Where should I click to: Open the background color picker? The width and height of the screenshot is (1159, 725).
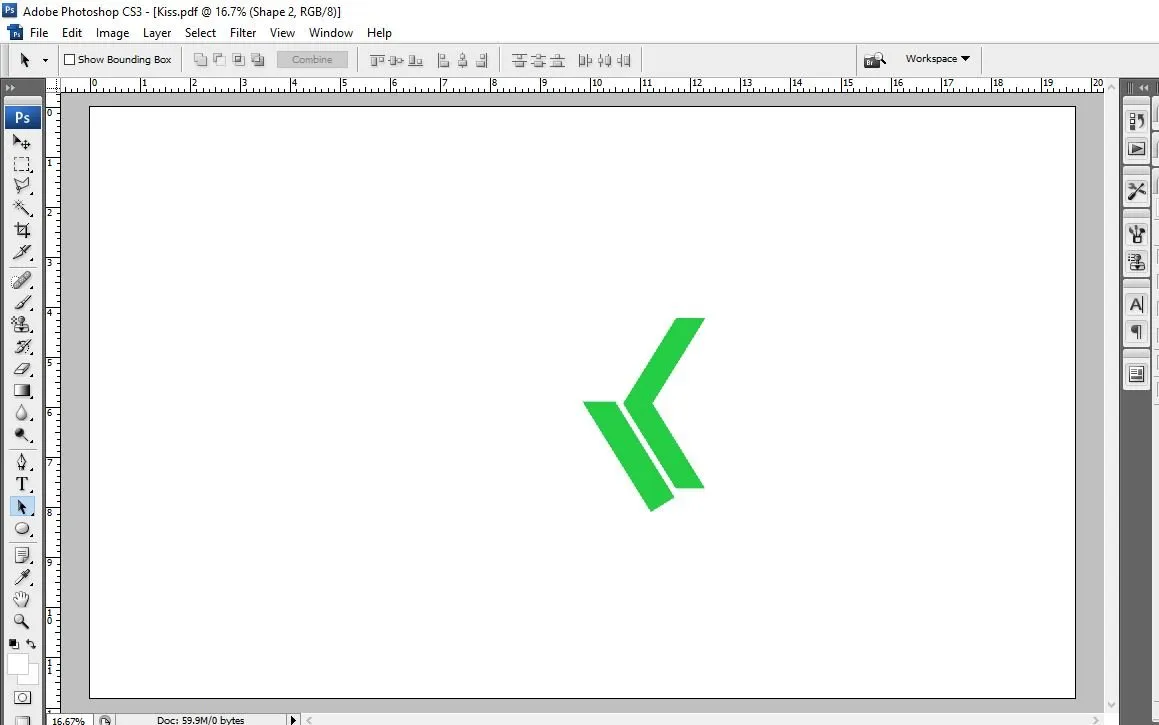click(x=32, y=676)
